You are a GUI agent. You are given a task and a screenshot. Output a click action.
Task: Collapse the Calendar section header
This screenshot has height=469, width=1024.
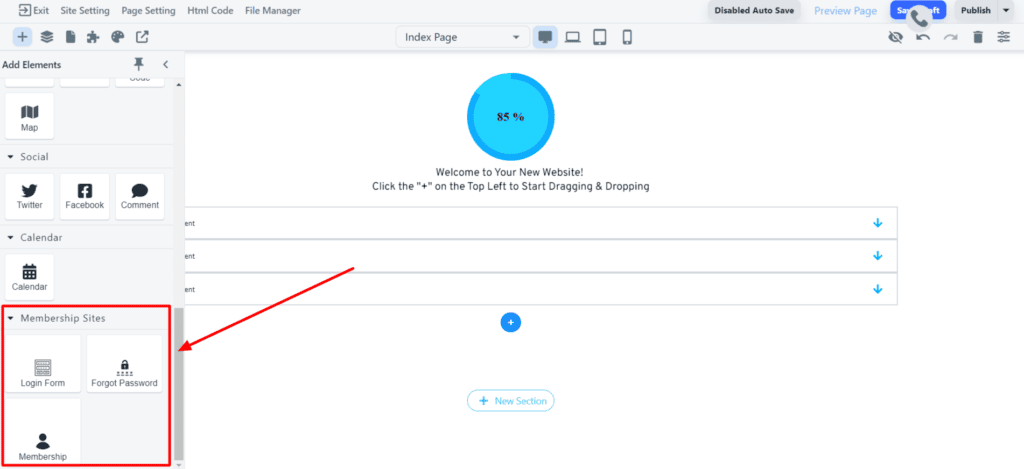pyautogui.click(x=10, y=237)
